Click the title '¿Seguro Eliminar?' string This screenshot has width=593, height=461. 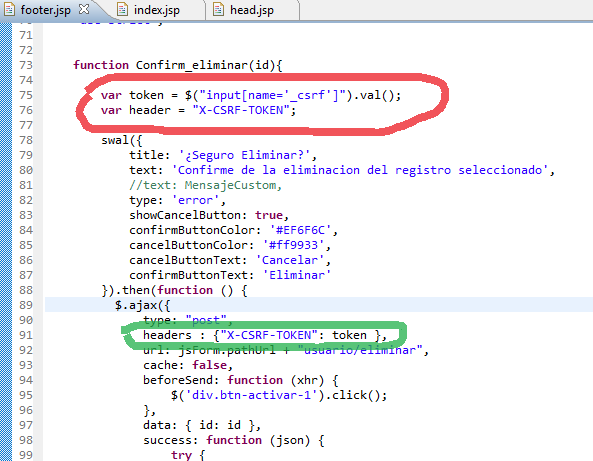click(244, 155)
